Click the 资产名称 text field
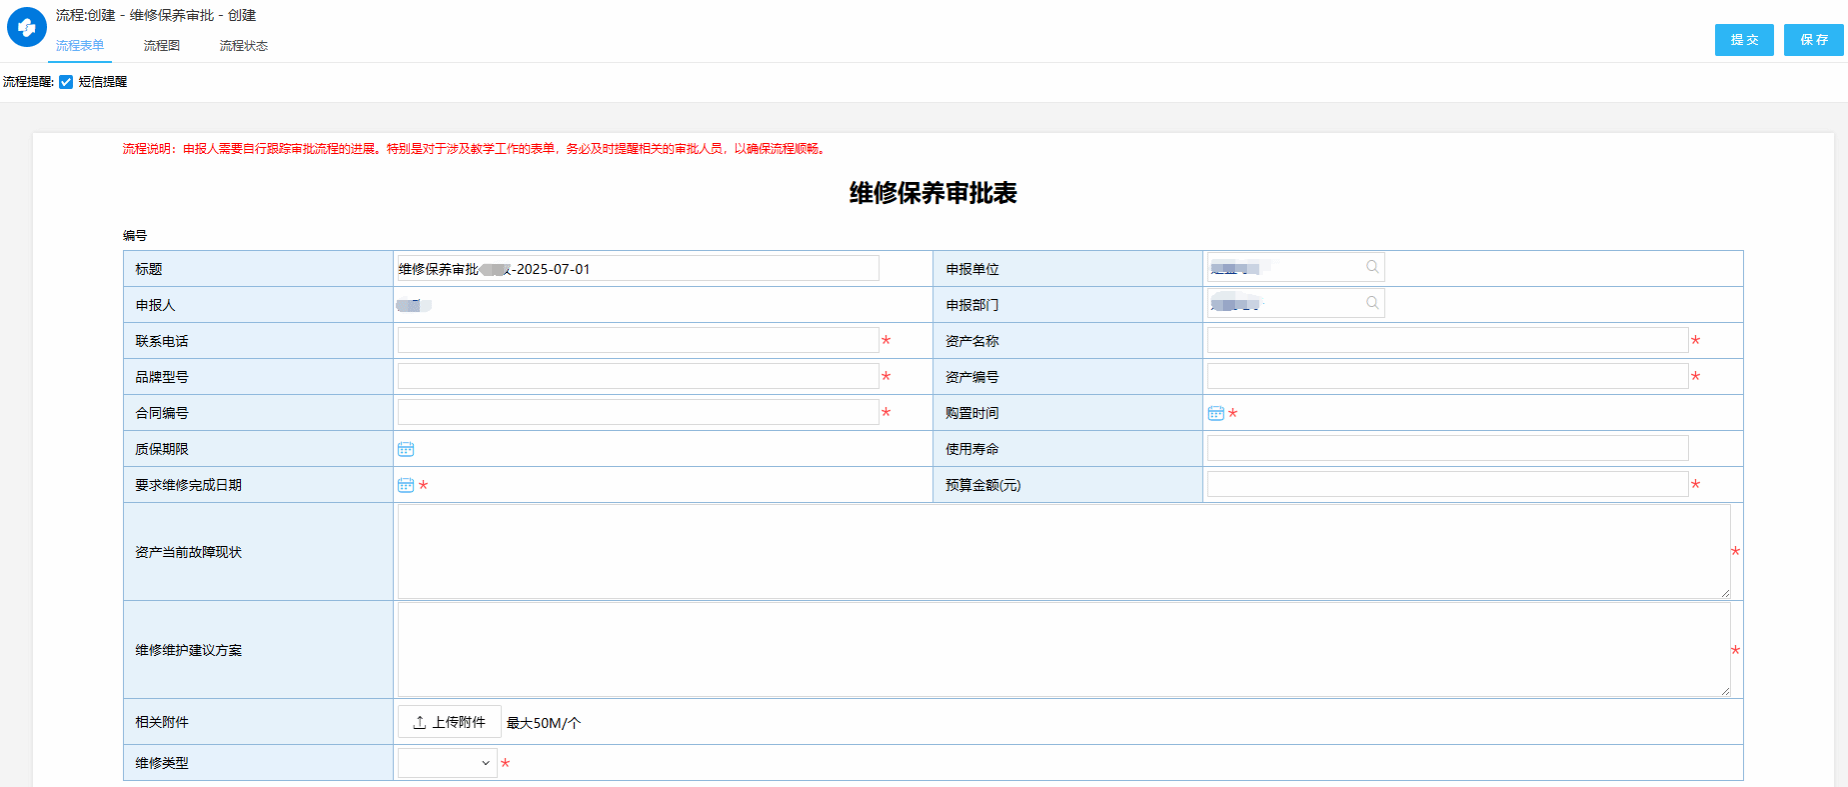Screen dimensions: 1848x787 (1447, 341)
